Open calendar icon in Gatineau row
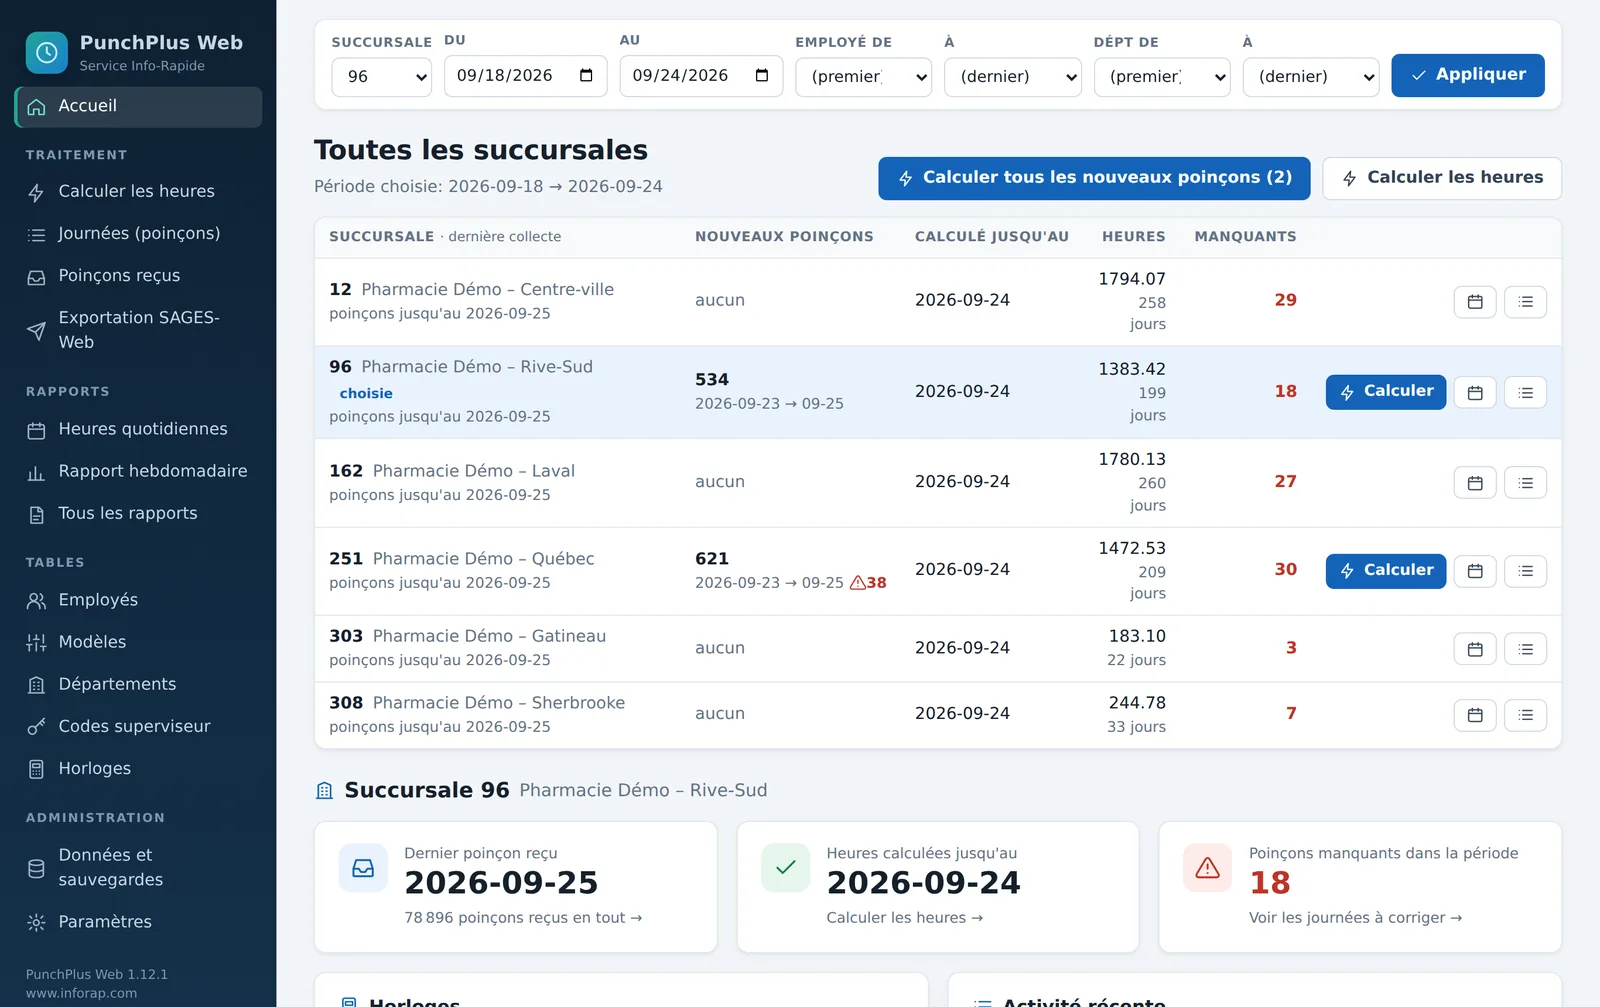The height and width of the screenshot is (1007, 1600). [1475, 649]
